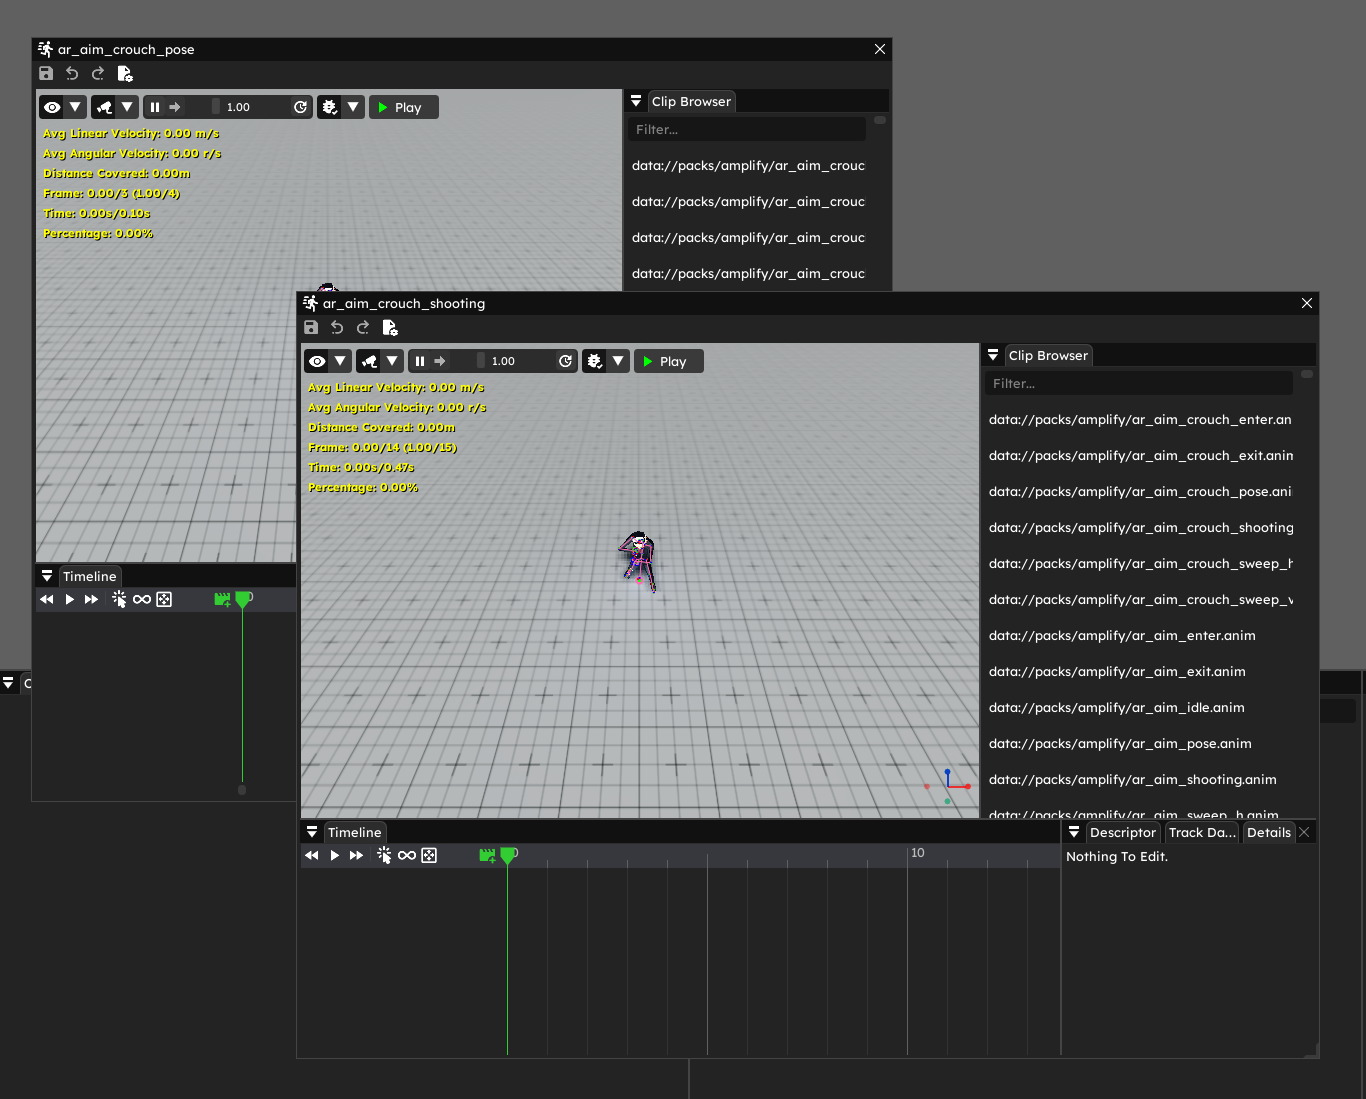This screenshot has height=1099, width=1366.
Task: Click the pause icon in the shooting playback toolbar
Action: coord(421,361)
